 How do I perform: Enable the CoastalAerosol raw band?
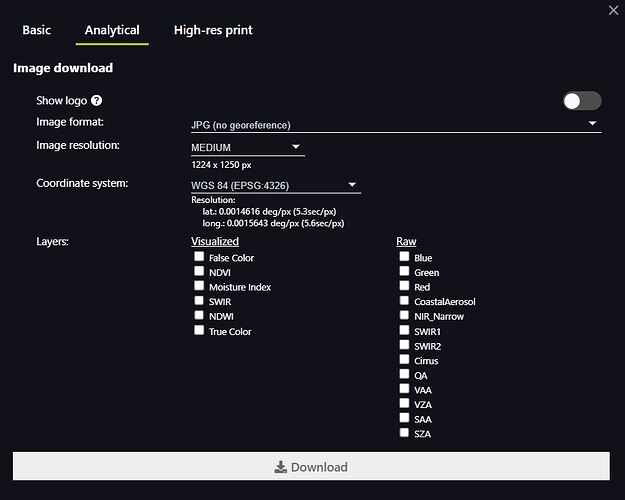coord(404,300)
